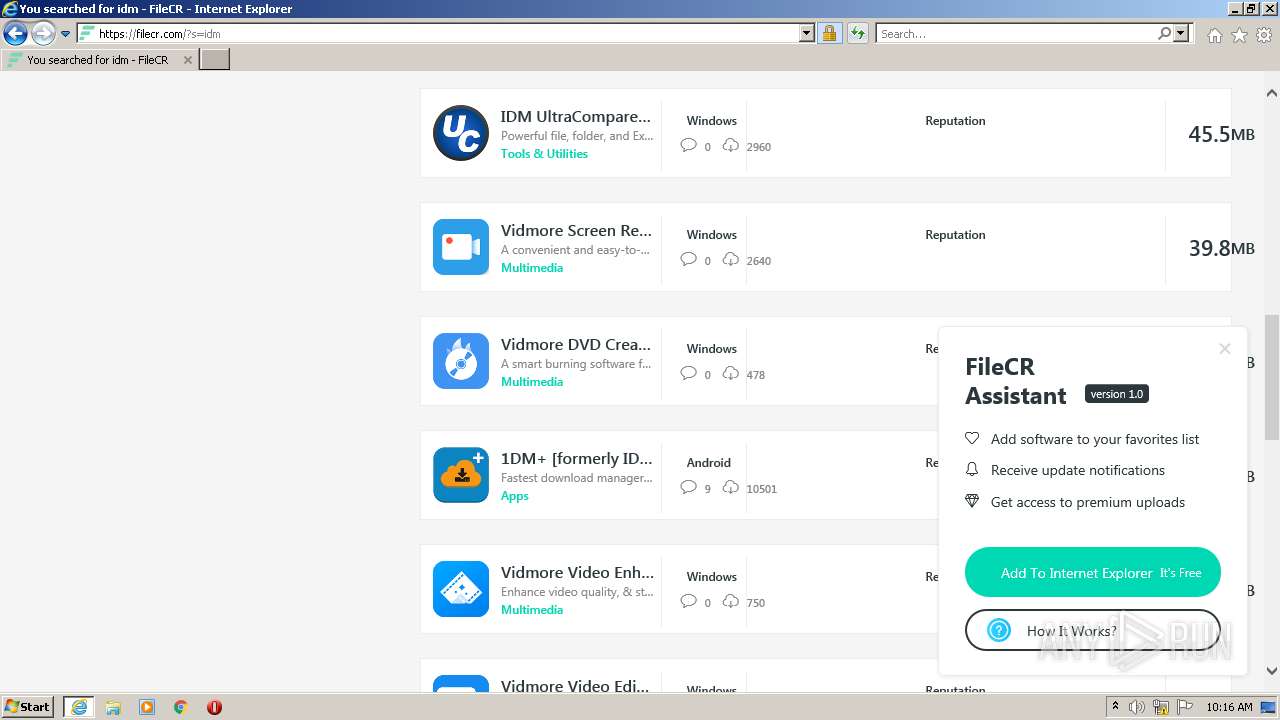Open the Apps category link under 1DM+
This screenshot has width=1280, height=720.
[x=514, y=495]
